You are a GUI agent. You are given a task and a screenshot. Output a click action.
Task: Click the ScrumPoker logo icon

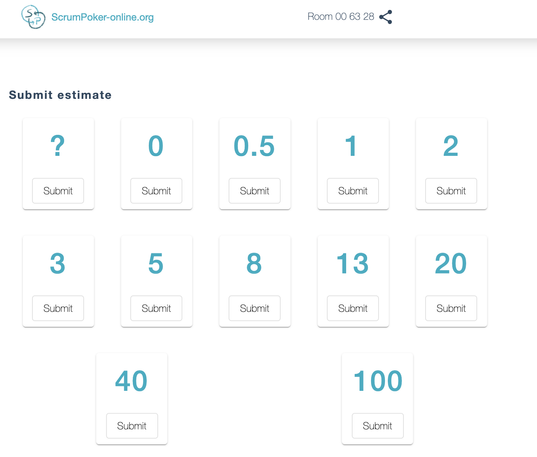tap(33, 17)
